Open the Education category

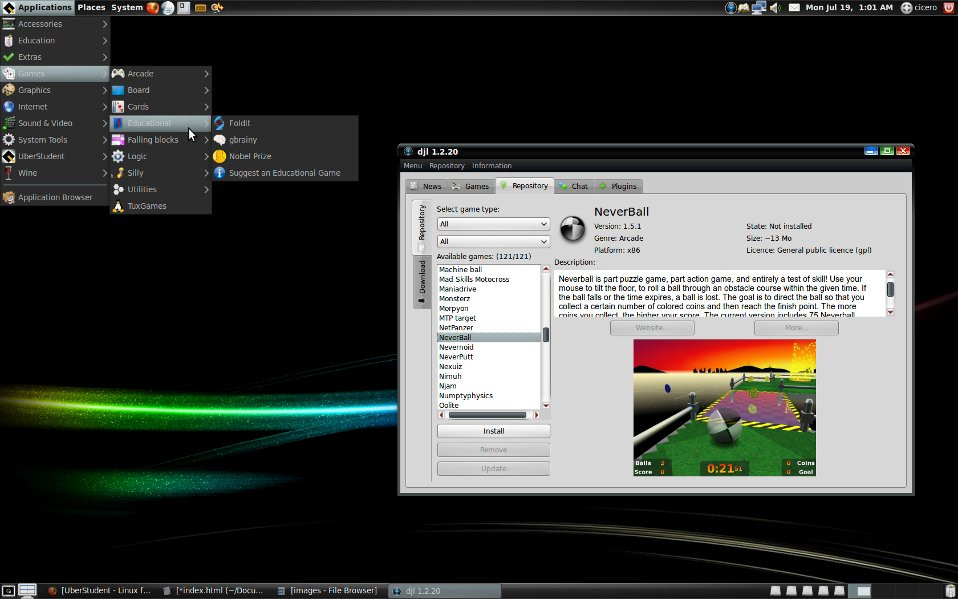pyautogui.click(x=55, y=40)
